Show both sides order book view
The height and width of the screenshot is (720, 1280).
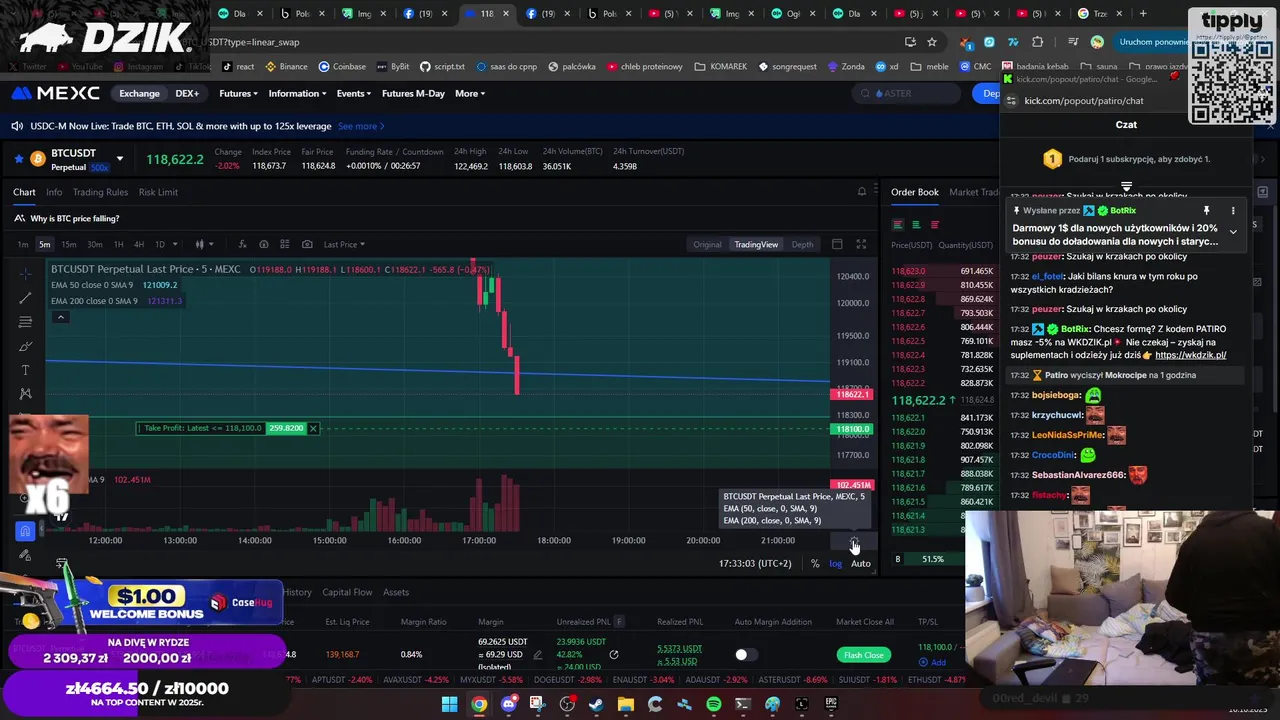(898, 225)
